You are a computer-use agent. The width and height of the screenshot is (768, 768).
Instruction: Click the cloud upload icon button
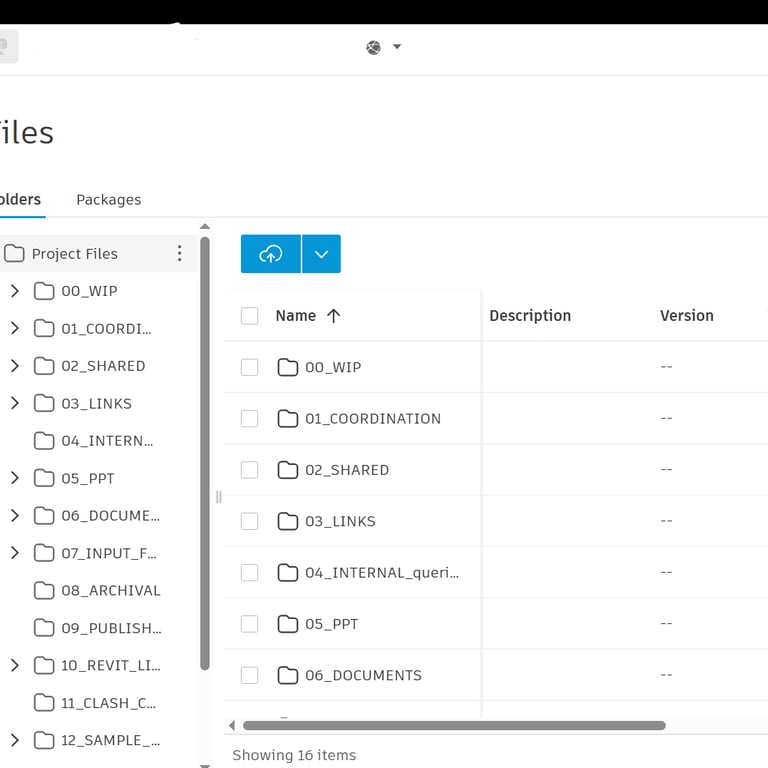tap(271, 254)
